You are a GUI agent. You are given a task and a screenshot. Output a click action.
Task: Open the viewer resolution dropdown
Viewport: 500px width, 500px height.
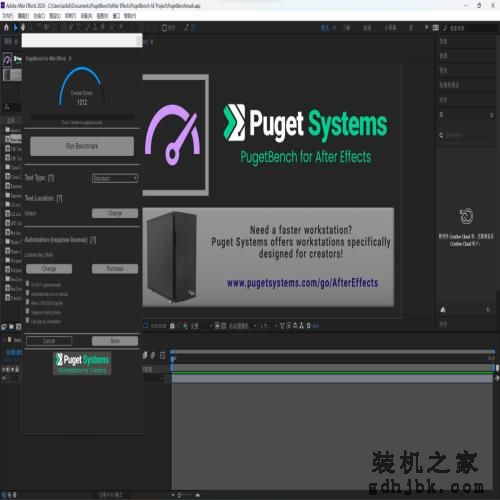tap(200, 326)
